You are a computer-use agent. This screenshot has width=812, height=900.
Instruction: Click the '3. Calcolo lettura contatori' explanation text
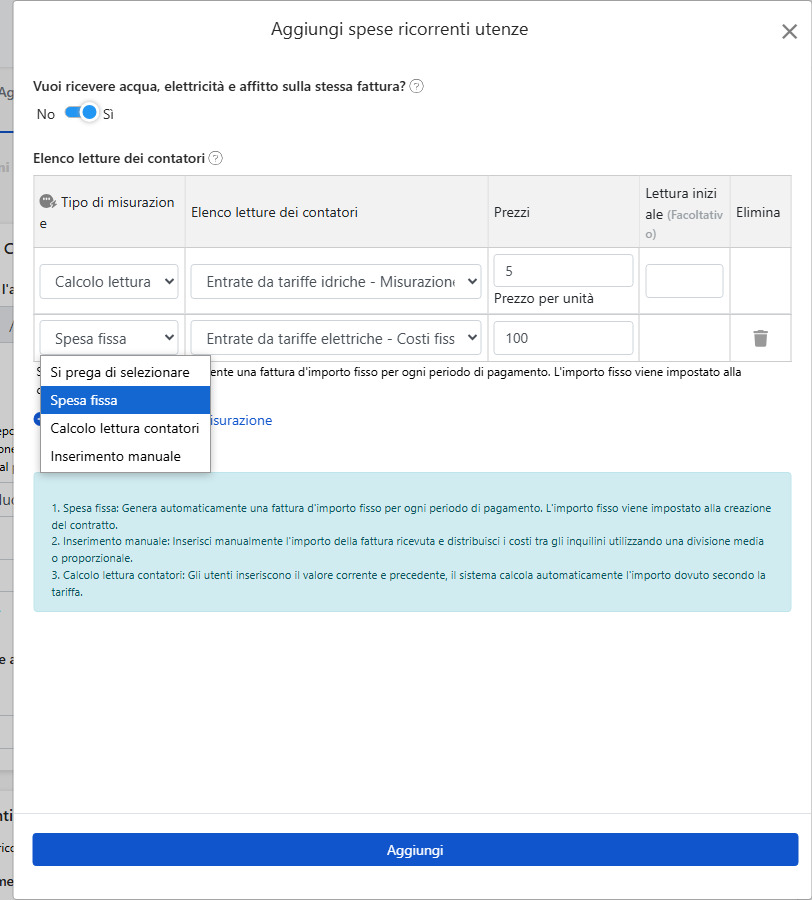coord(408,583)
